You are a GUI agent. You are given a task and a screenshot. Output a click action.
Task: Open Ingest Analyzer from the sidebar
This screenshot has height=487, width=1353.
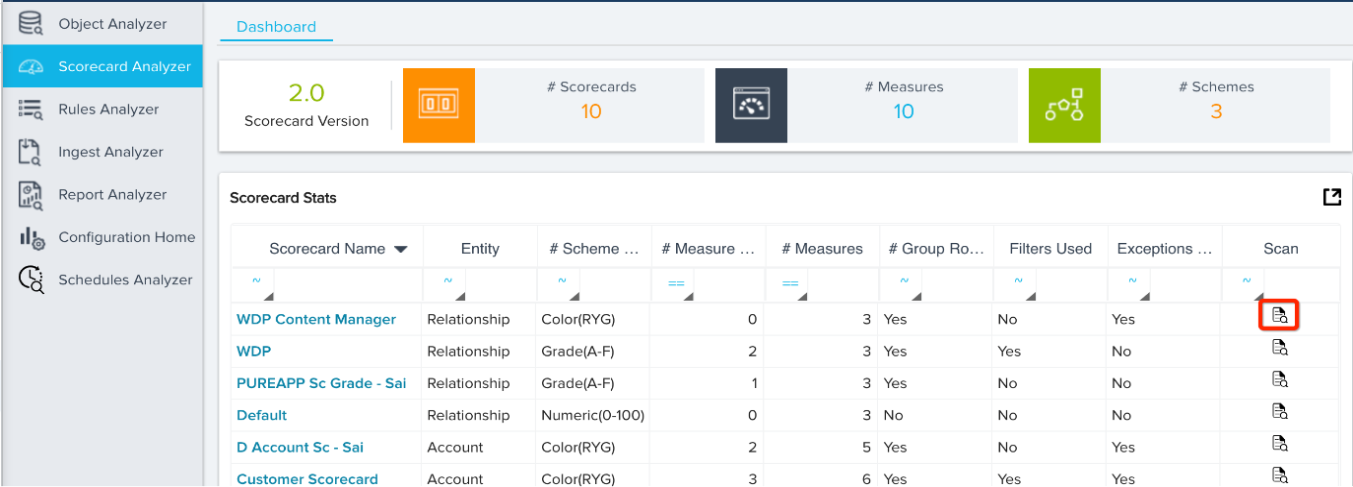point(110,152)
